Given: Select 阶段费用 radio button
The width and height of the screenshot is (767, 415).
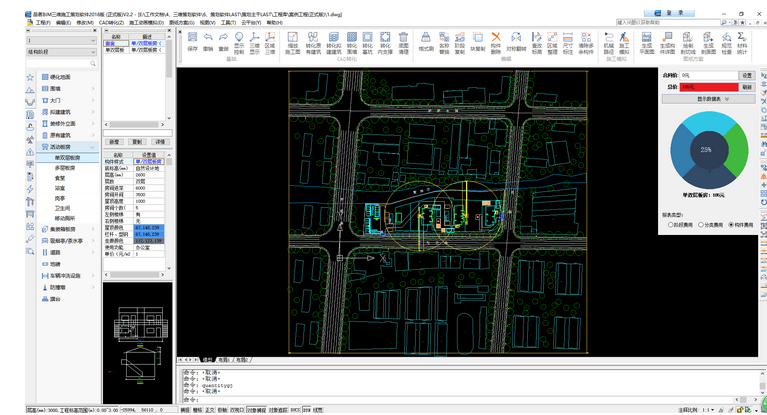Looking at the screenshot, I should pos(670,225).
